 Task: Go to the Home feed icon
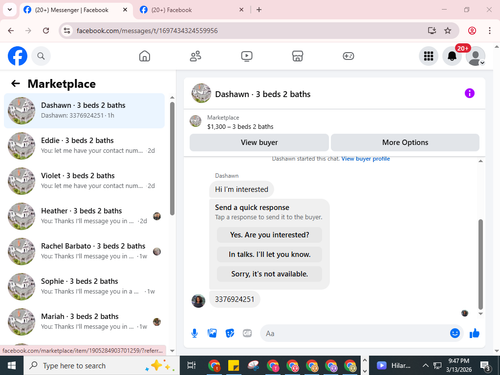click(x=144, y=56)
